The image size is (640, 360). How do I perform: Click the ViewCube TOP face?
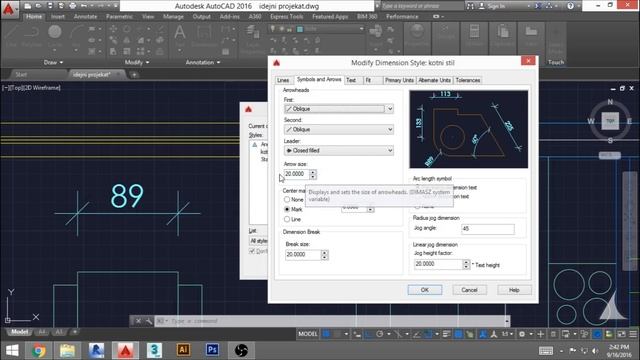tap(610, 121)
